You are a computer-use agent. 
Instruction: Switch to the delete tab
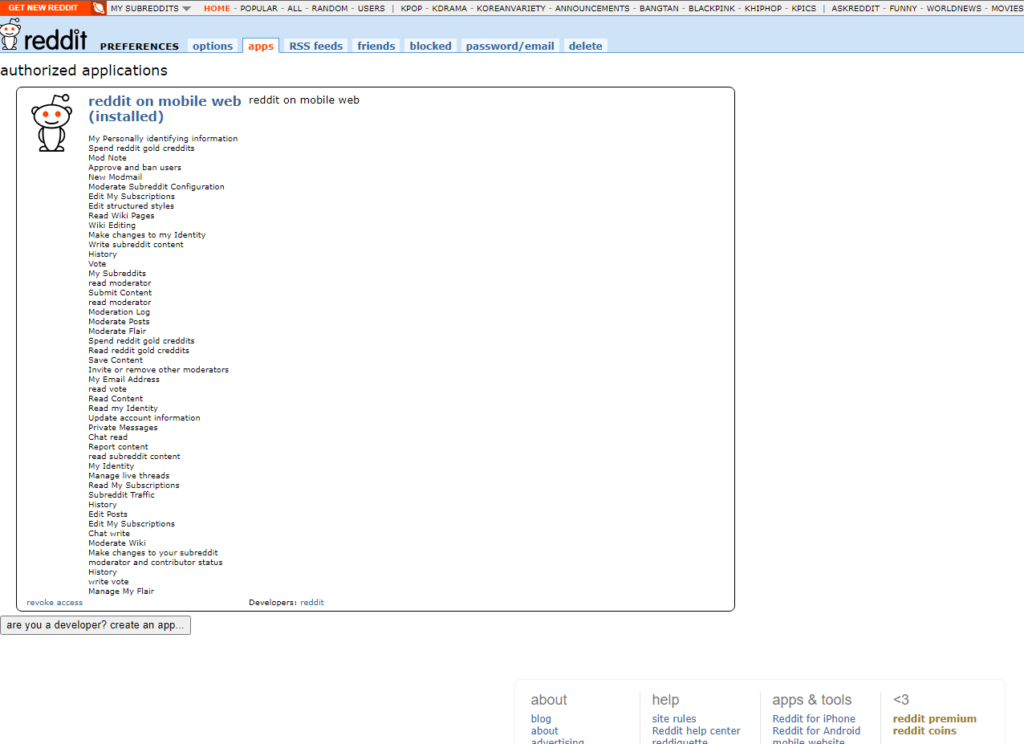click(x=585, y=46)
